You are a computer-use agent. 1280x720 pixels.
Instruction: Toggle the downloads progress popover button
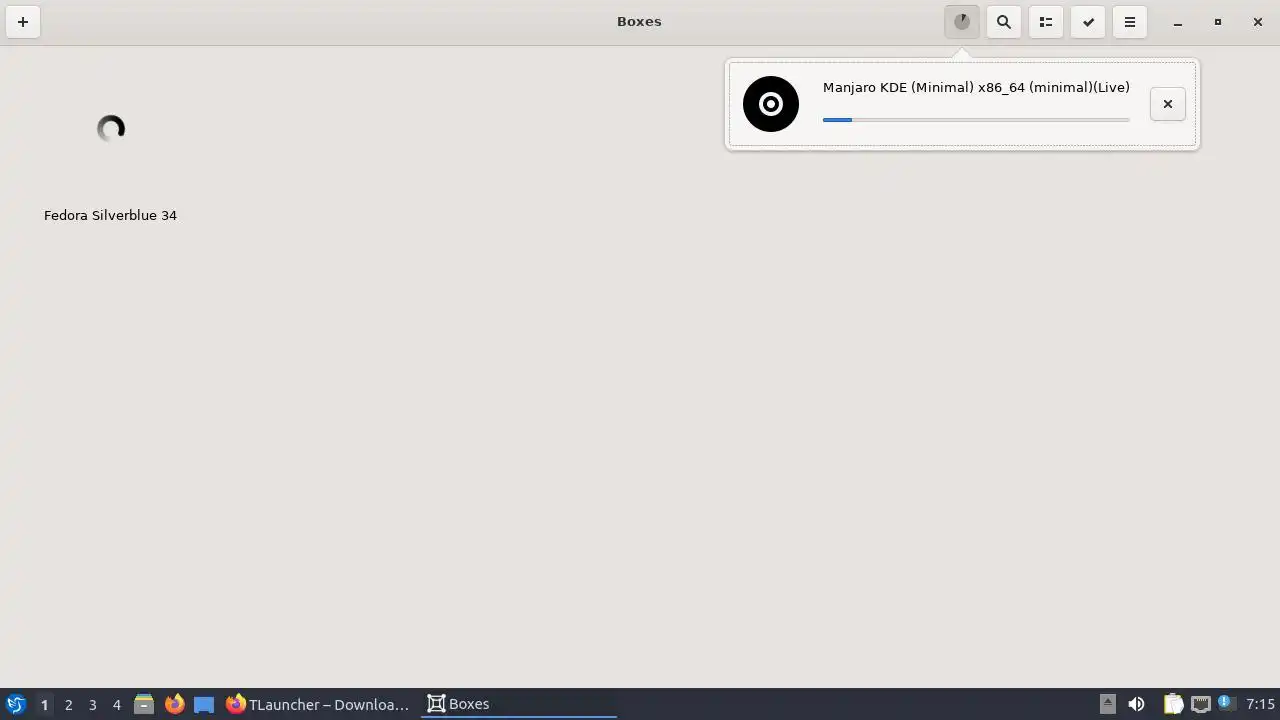[x=962, y=22]
